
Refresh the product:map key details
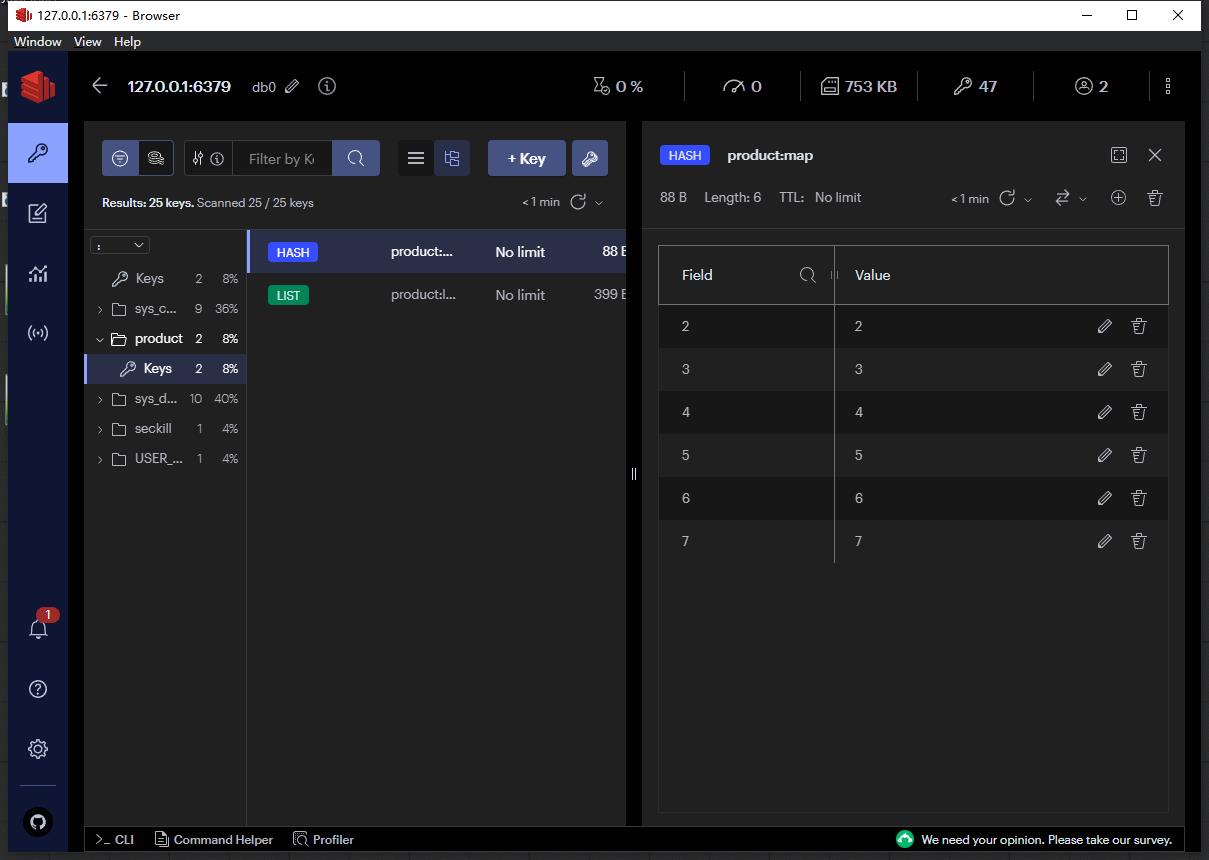pos(1007,198)
